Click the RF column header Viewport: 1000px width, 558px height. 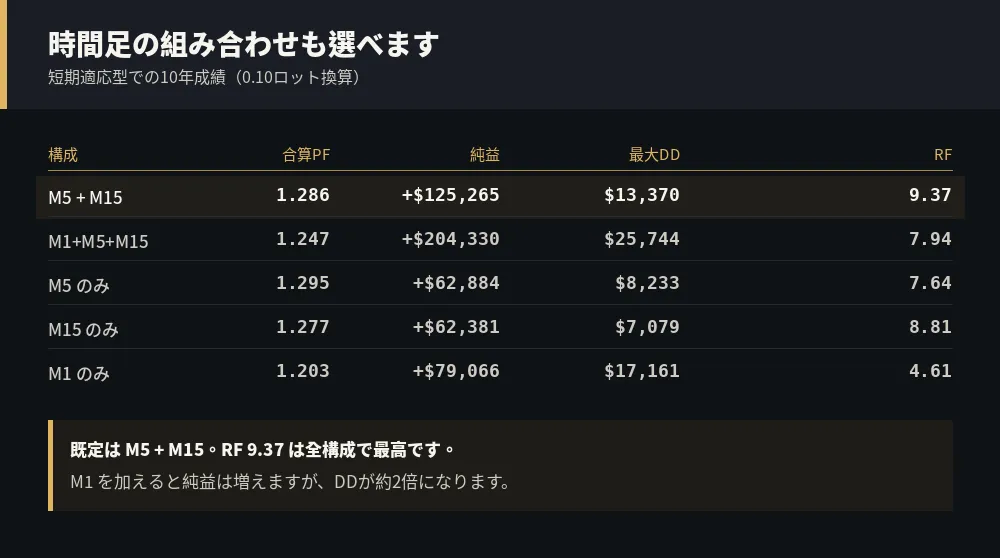pos(943,155)
